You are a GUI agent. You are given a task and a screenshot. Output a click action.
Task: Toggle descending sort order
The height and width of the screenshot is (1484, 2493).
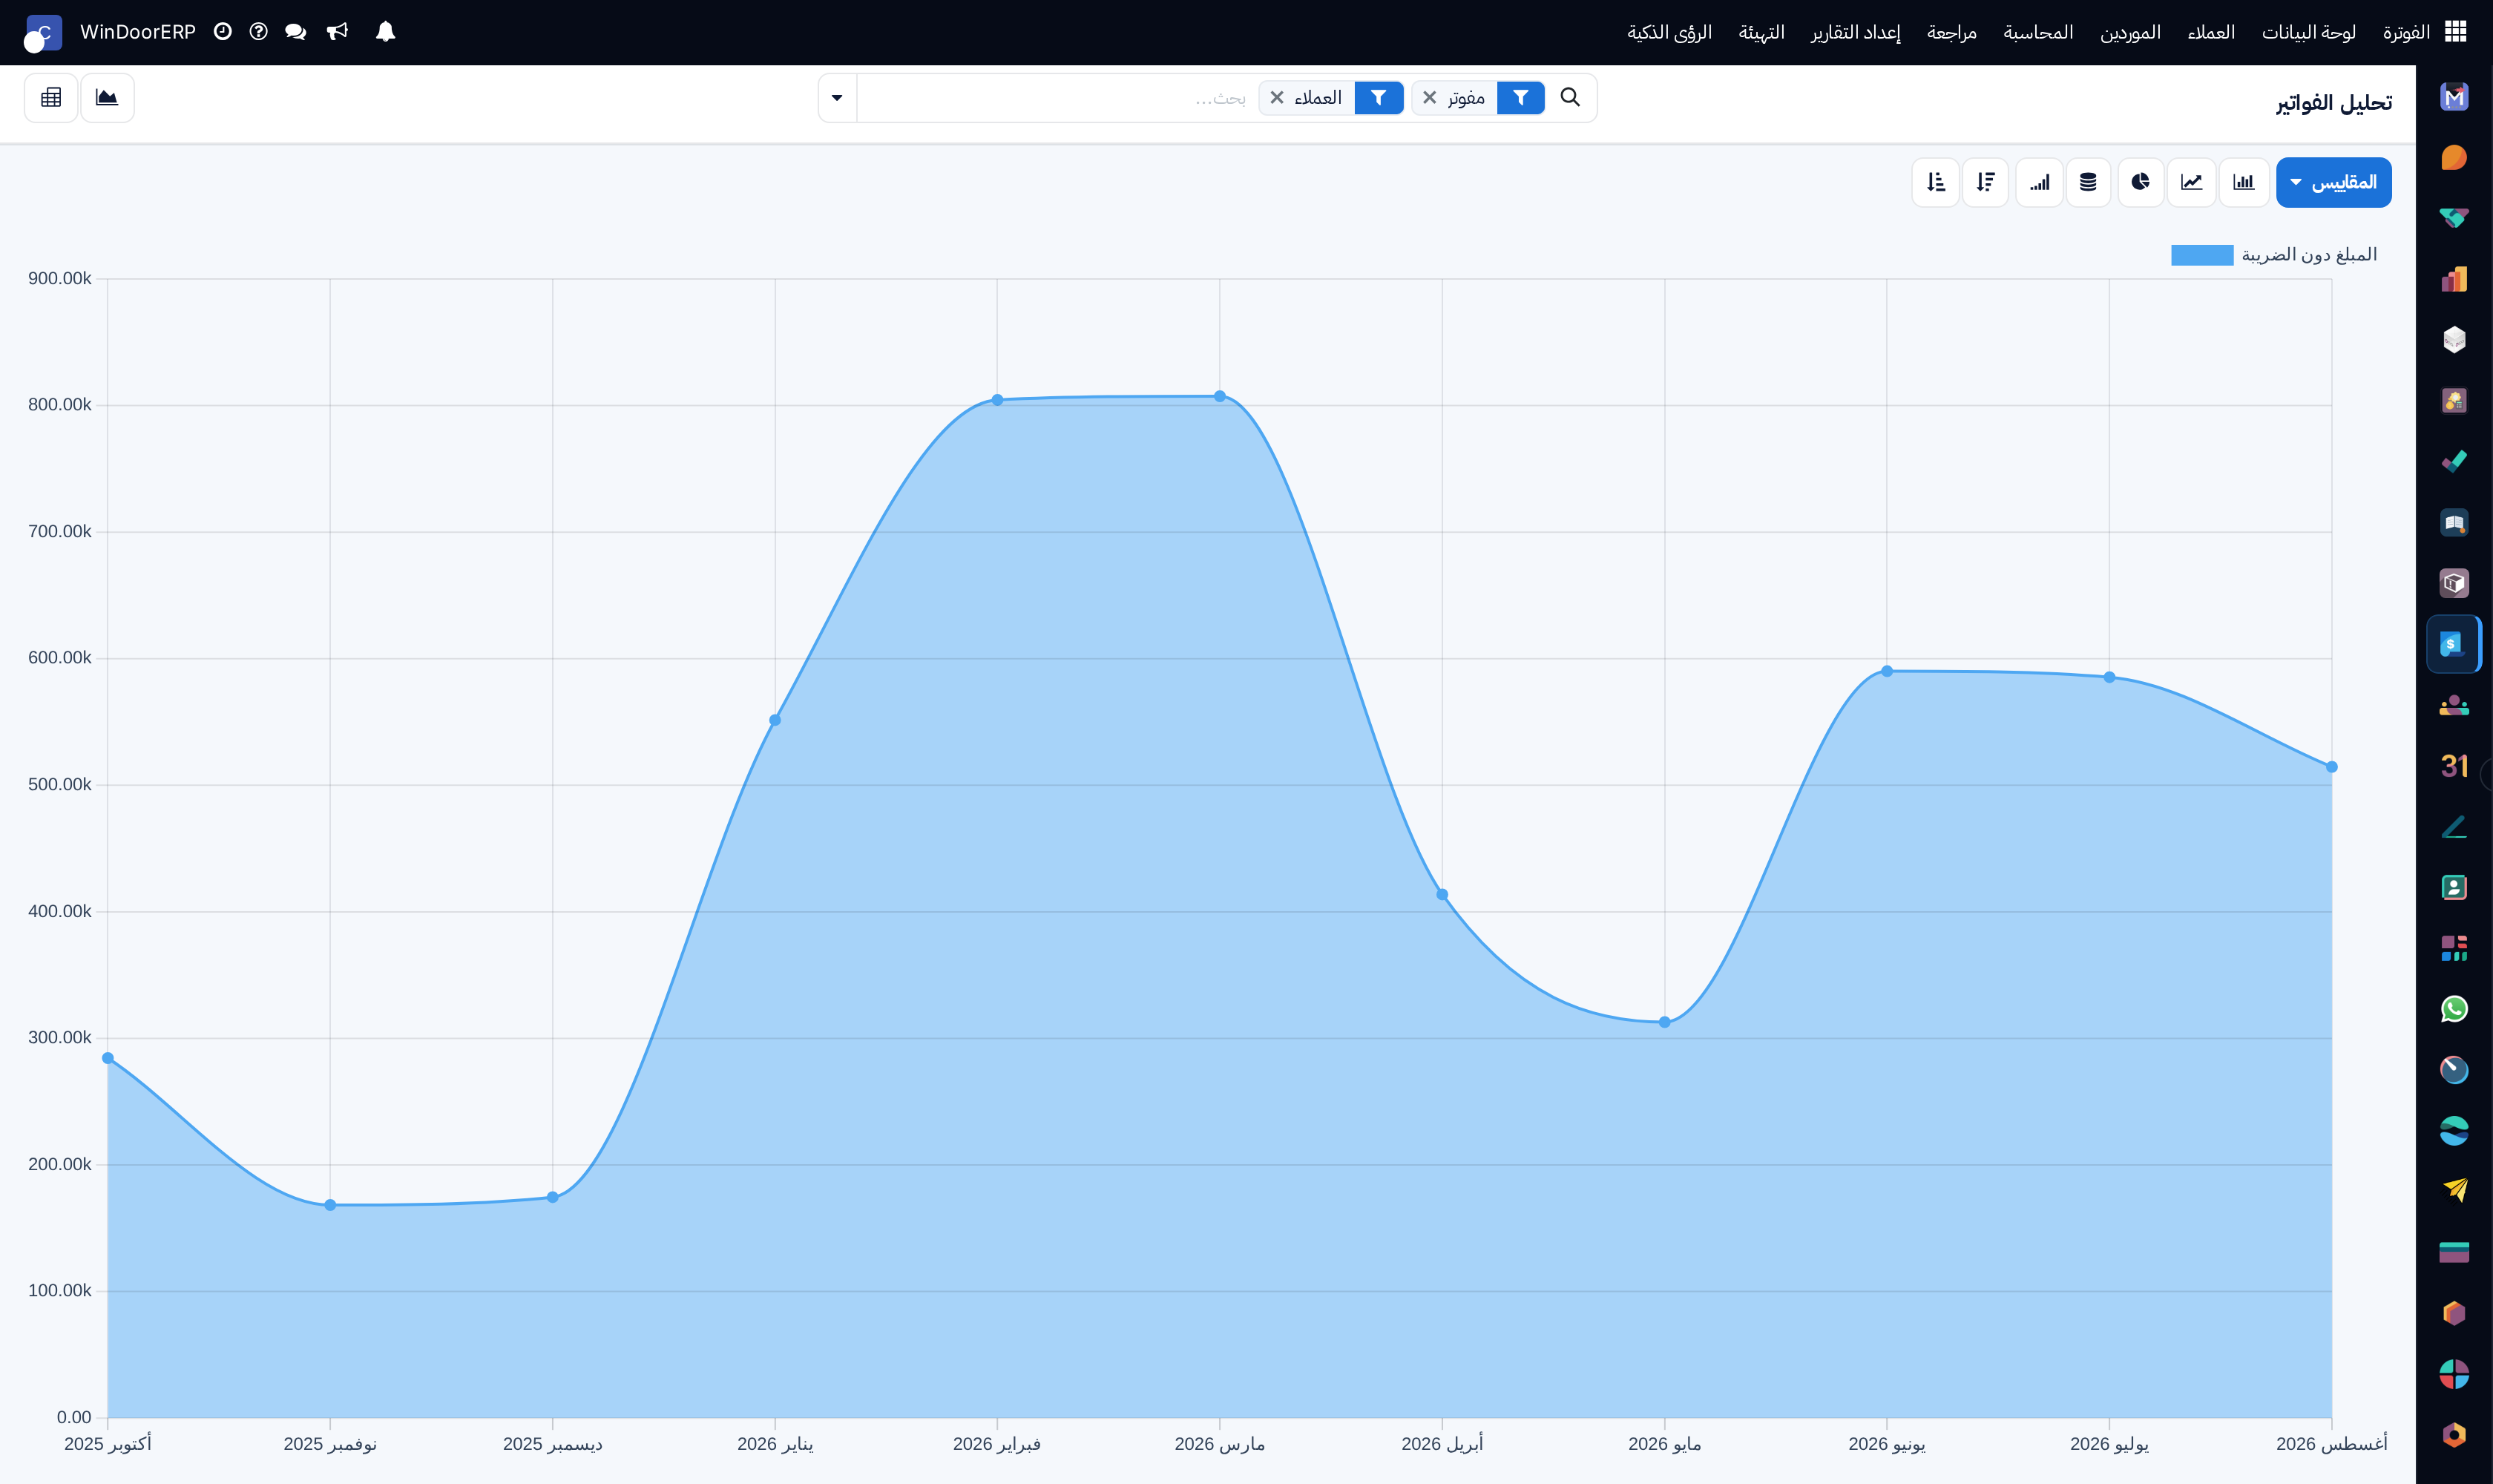click(x=1985, y=182)
